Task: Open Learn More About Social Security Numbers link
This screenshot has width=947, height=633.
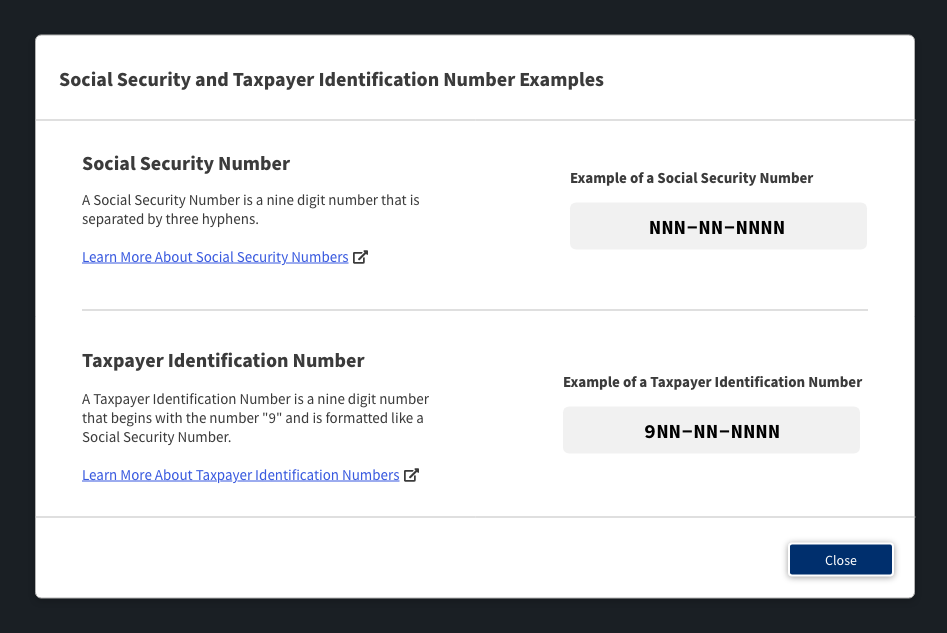Action: tap(215, 257)
